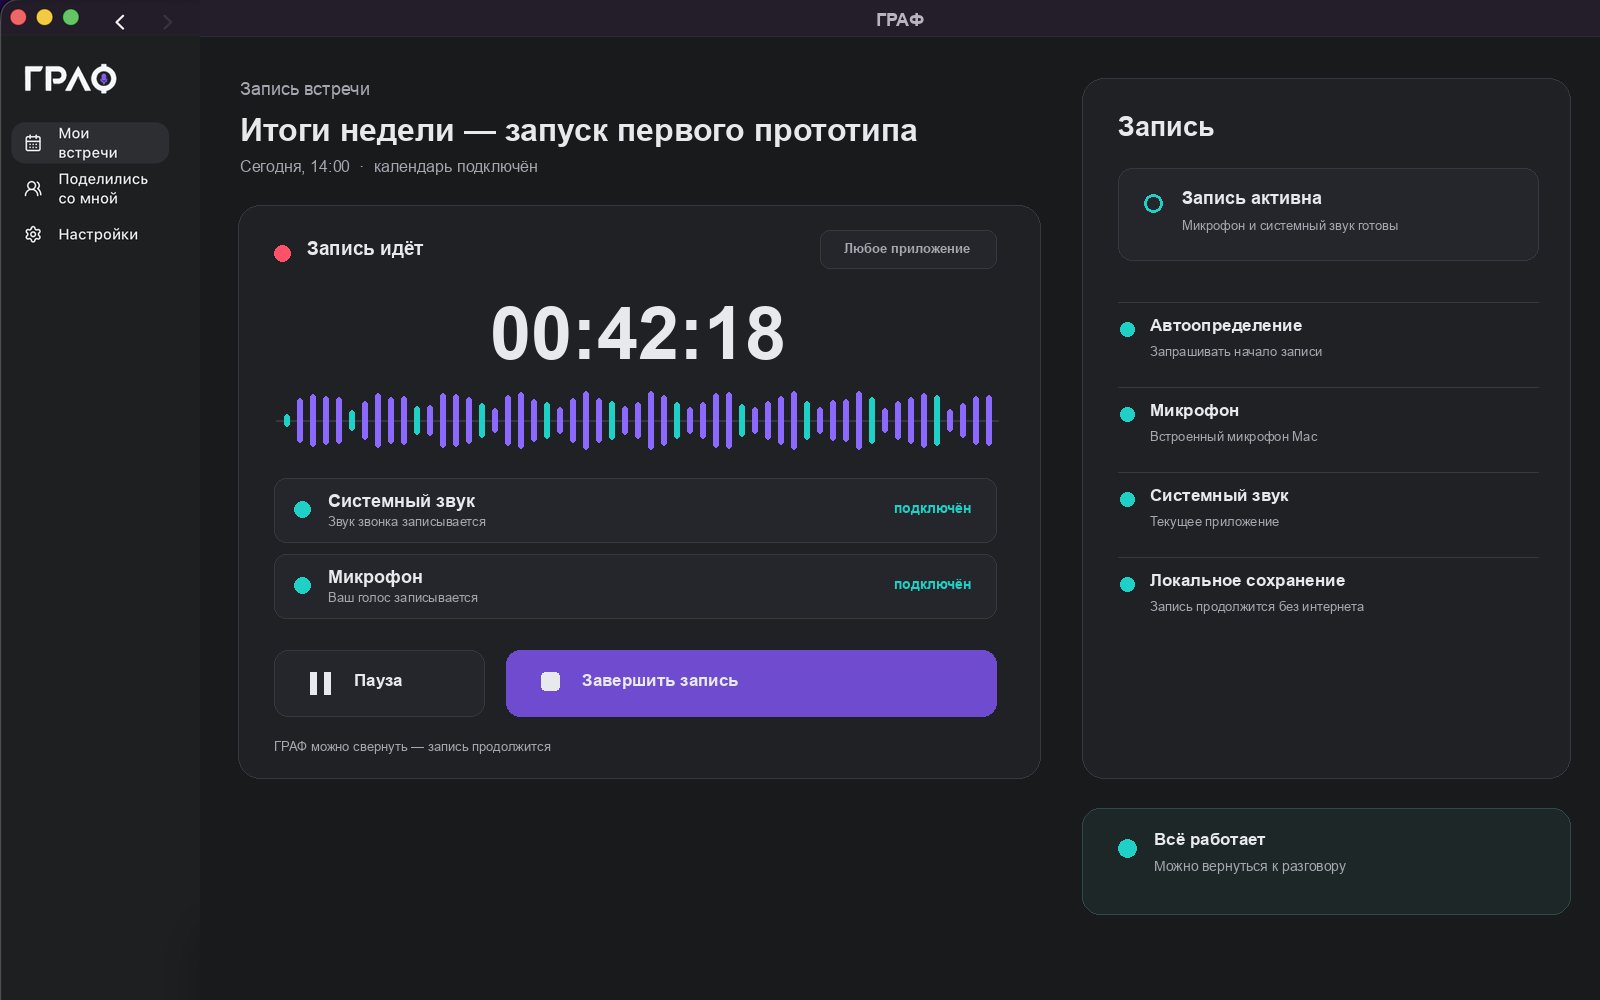Click the meeting title Итоги недели
Screen dimensions: 1600x1000
coord(578,130)
